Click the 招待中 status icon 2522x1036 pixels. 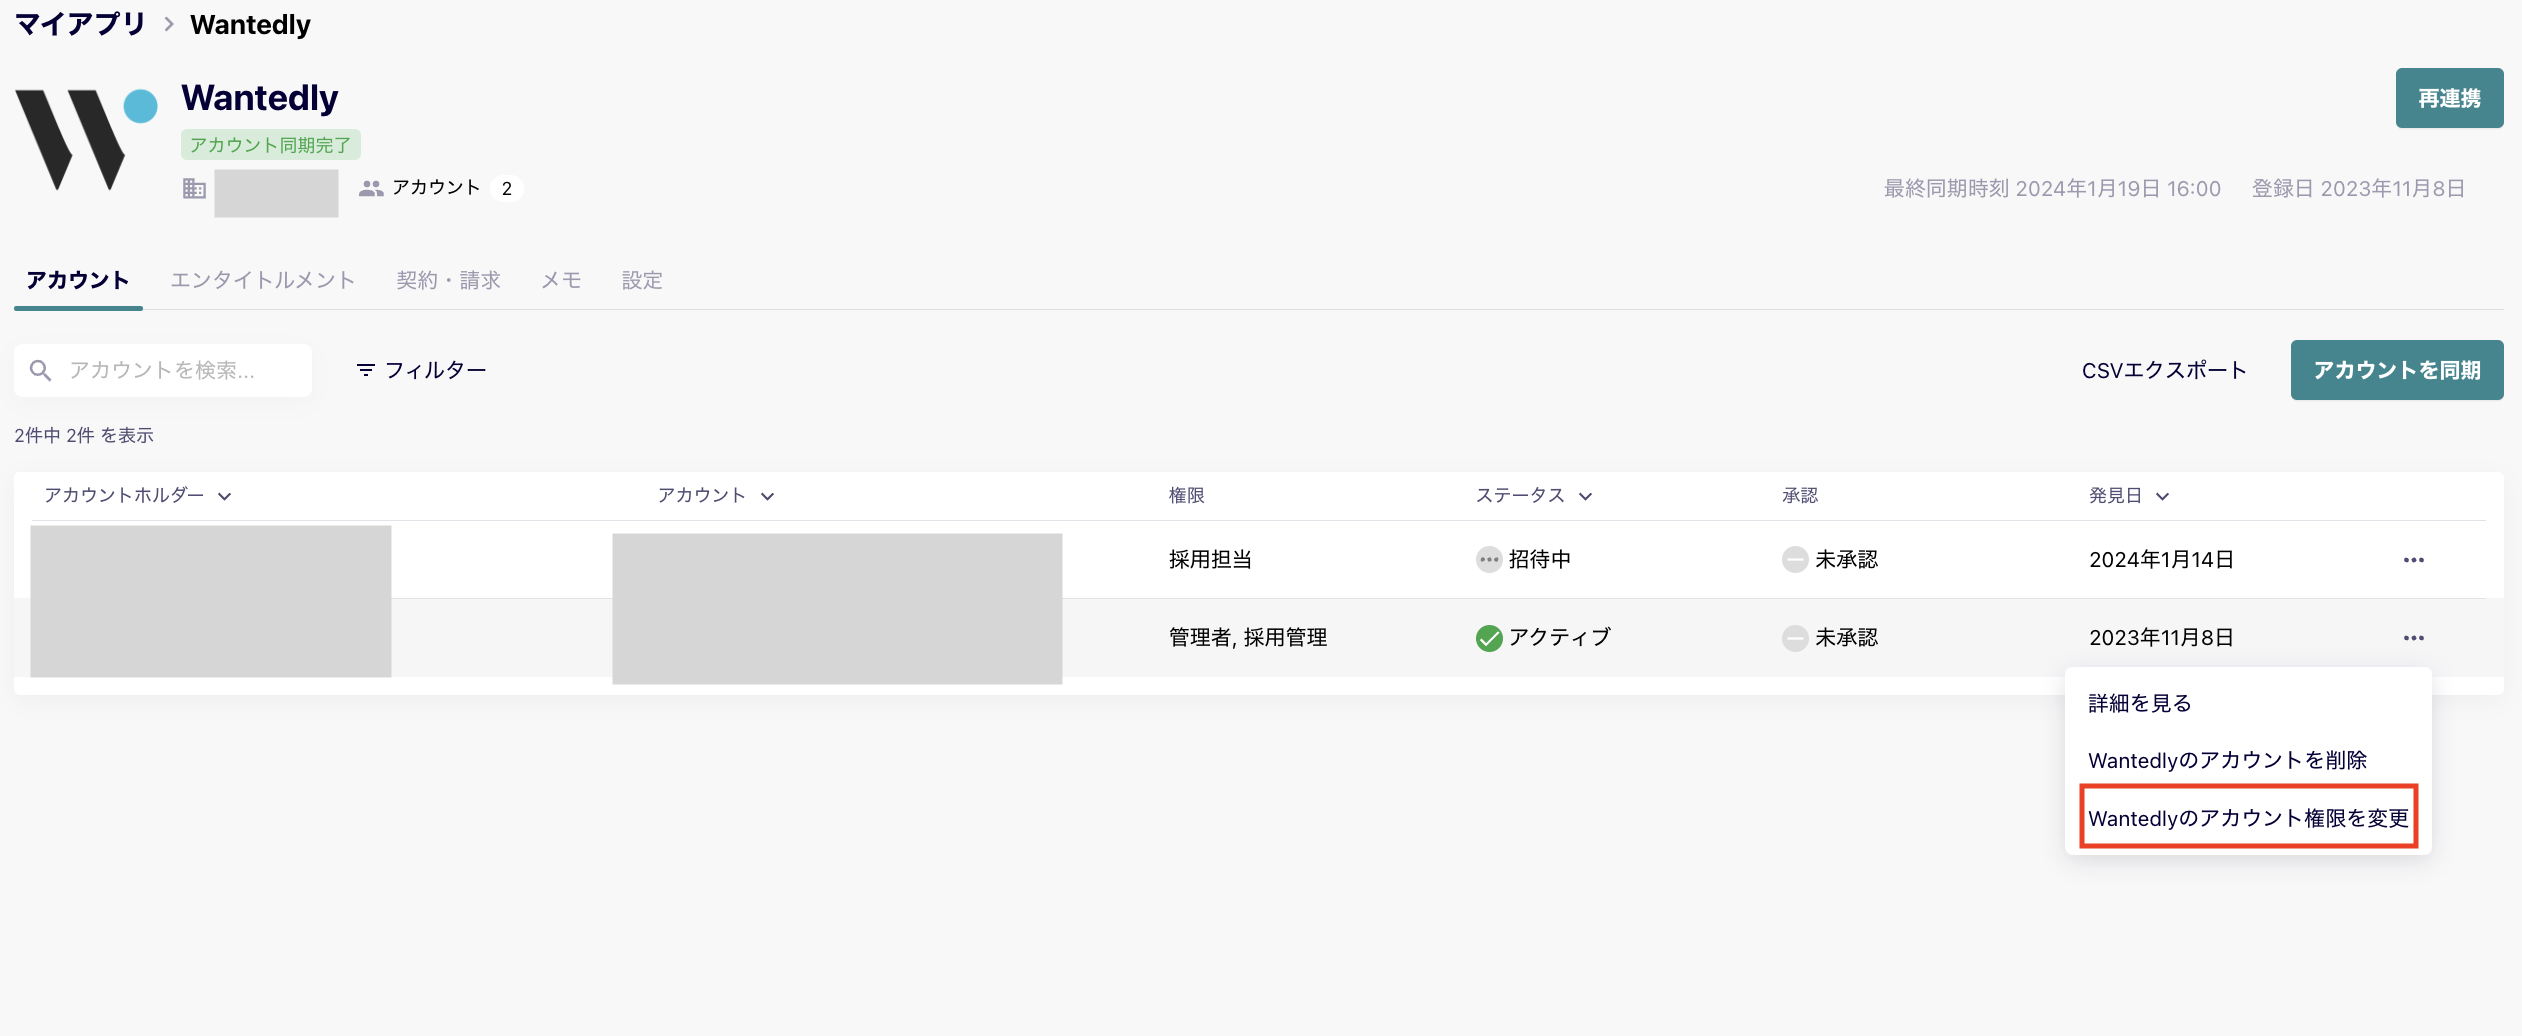1489,560
